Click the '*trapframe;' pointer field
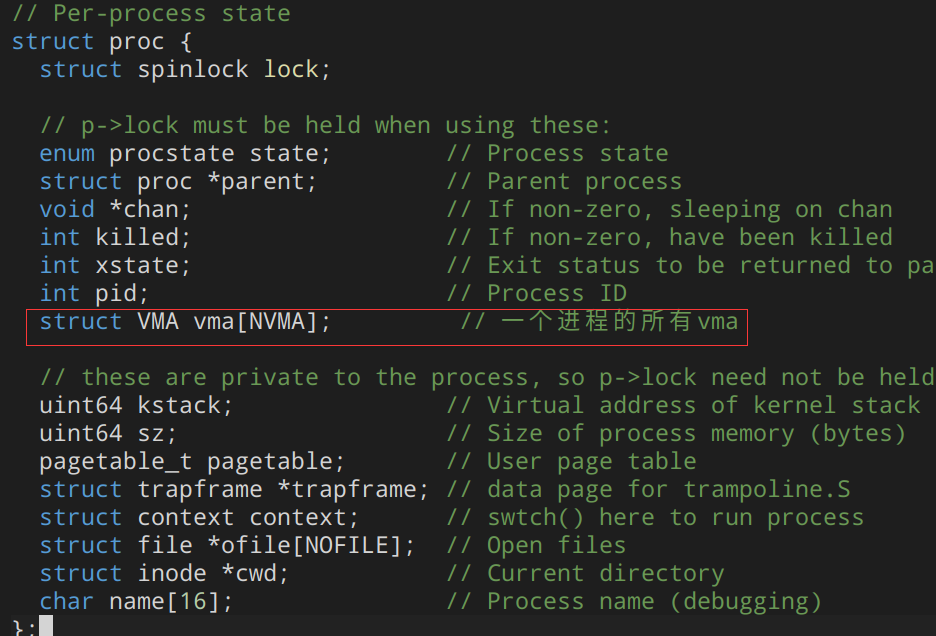936x636 pixels. (x=359, y=490)
